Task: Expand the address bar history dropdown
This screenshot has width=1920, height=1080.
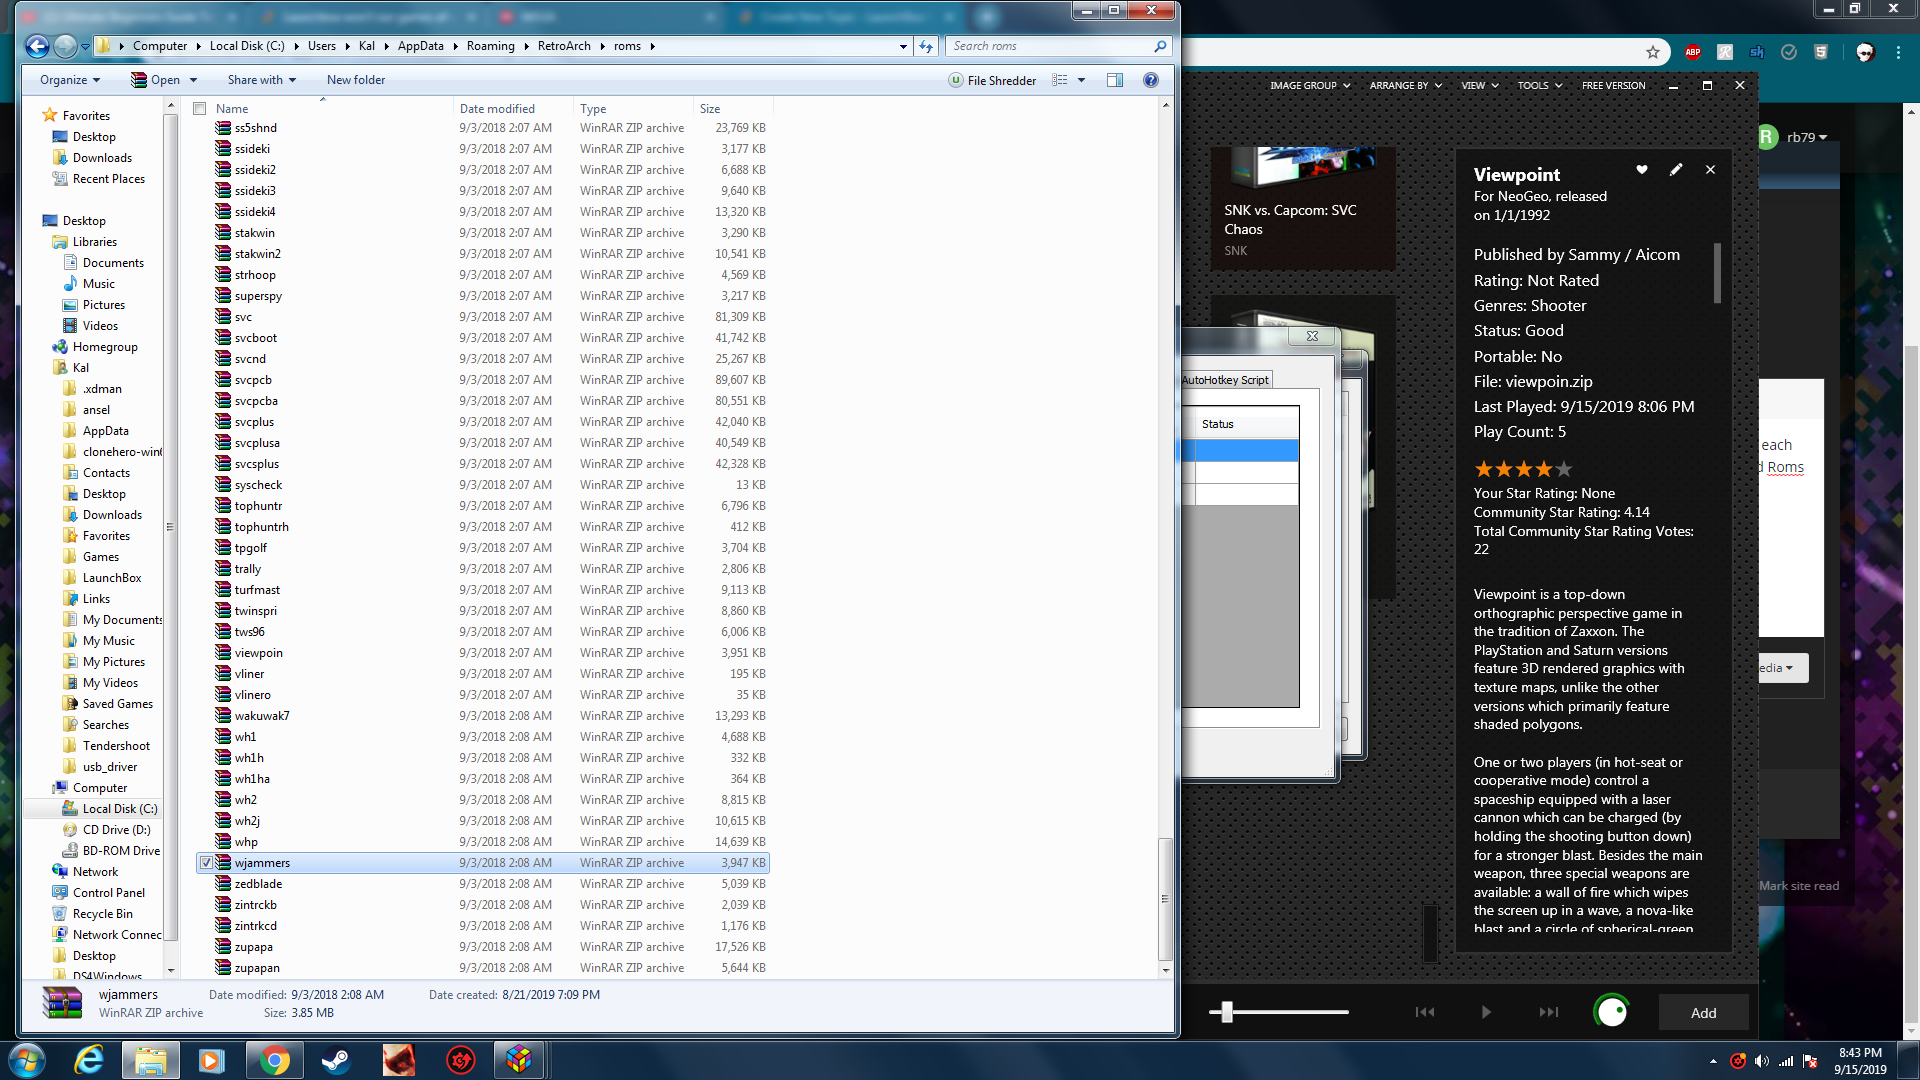Action: coord(903,46)
